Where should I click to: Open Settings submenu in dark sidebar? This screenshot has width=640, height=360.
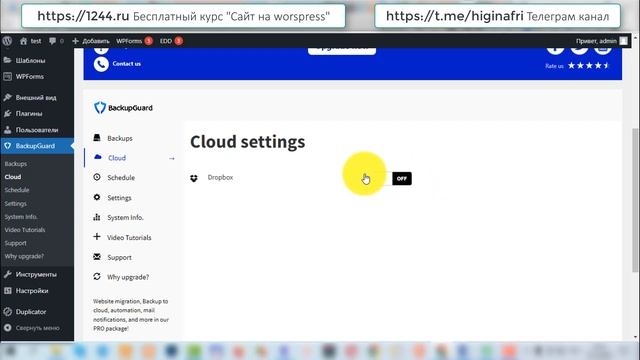pyautogui.click(x=16, y=203)
